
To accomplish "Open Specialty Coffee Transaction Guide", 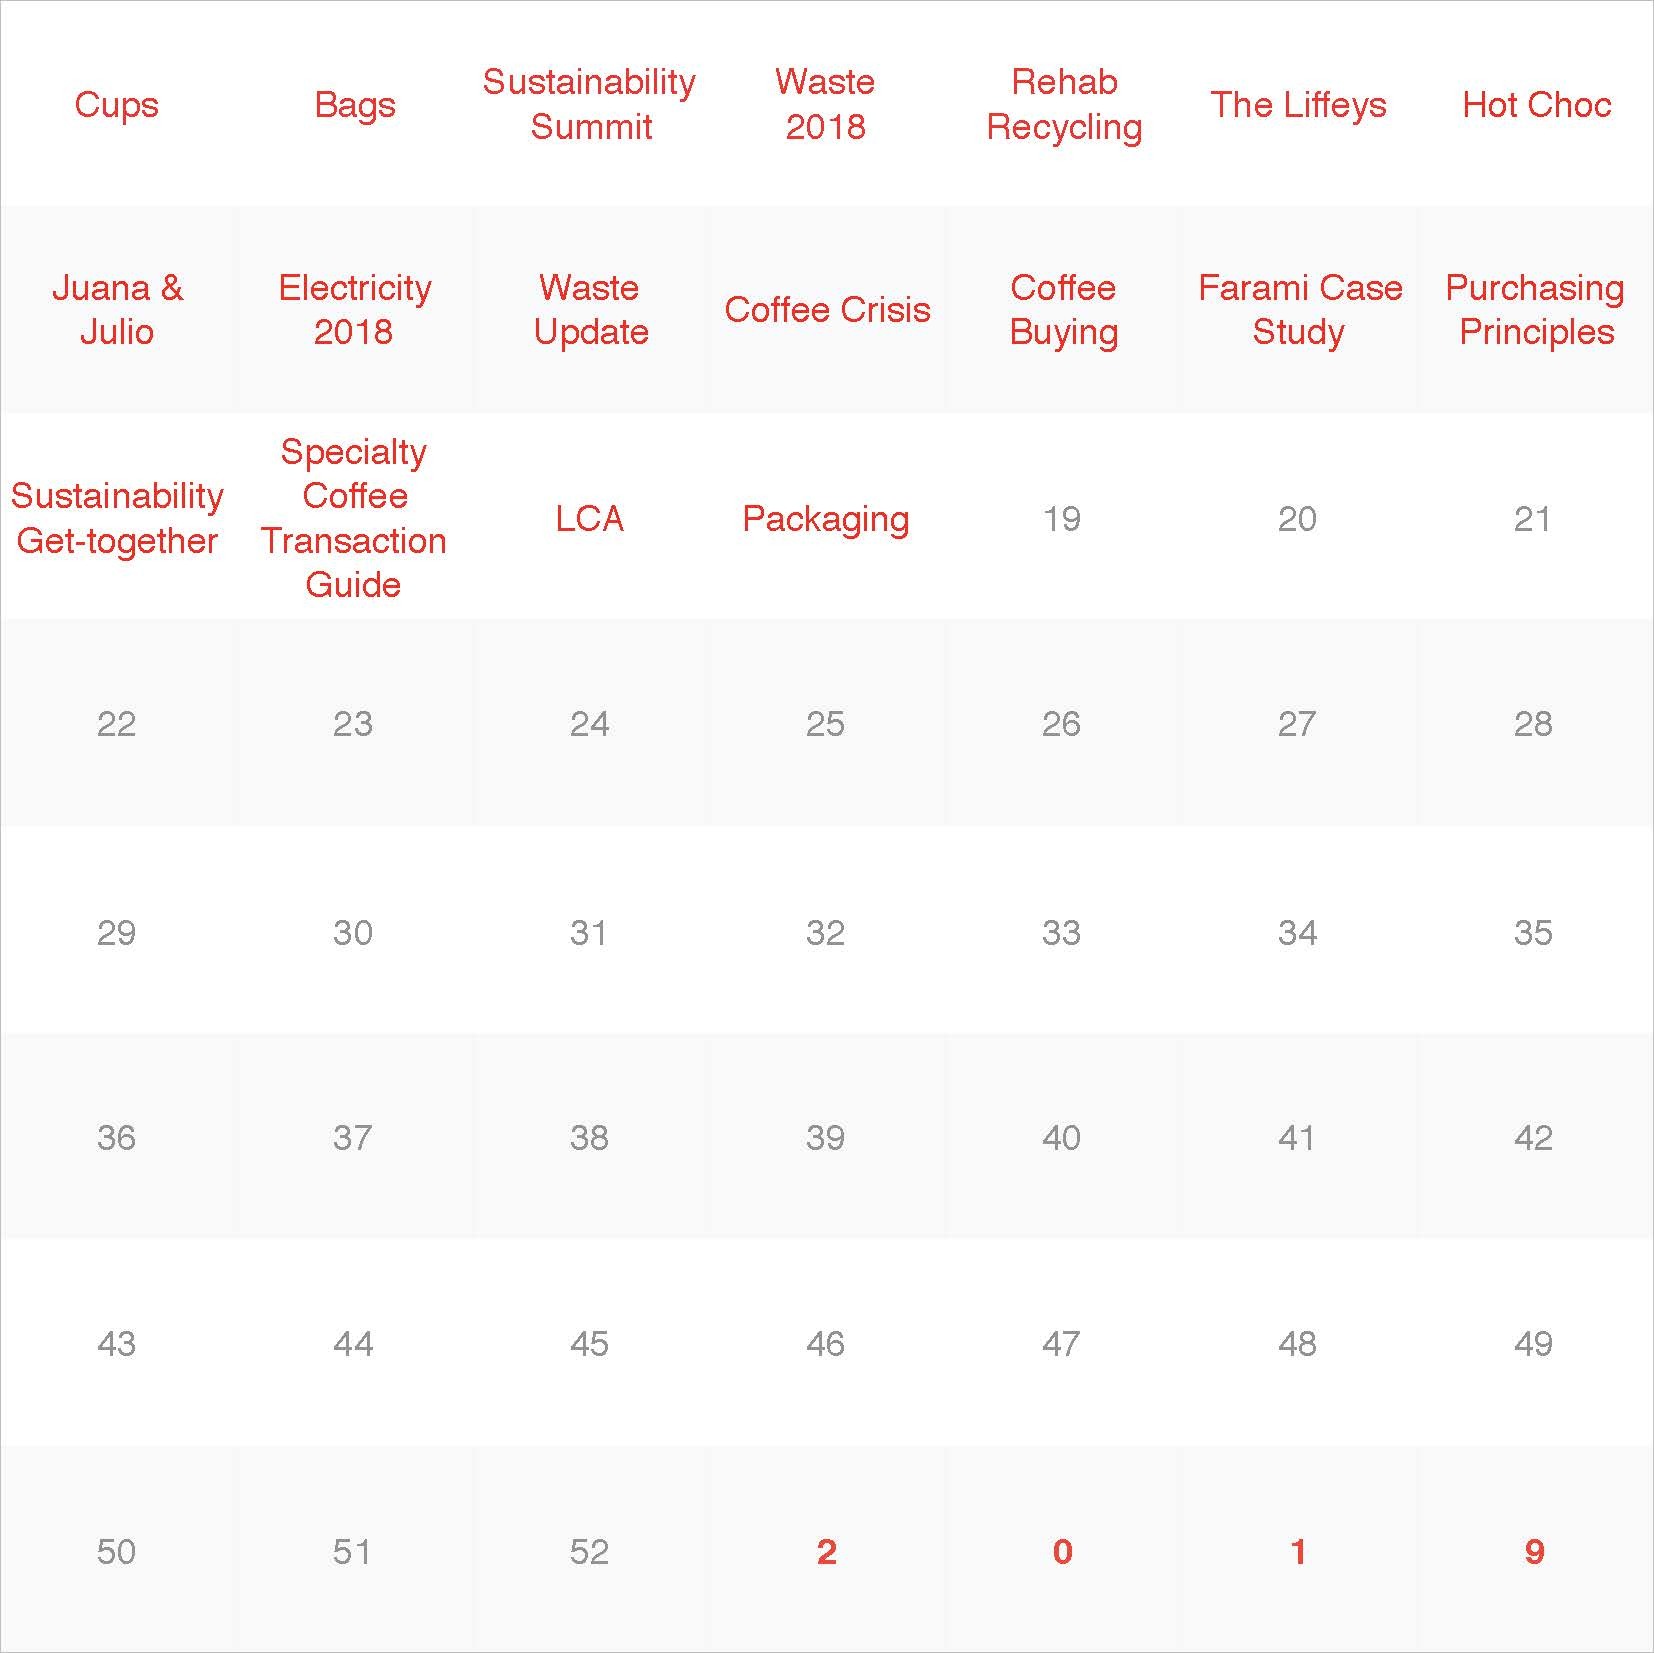I will coord(354,518).
